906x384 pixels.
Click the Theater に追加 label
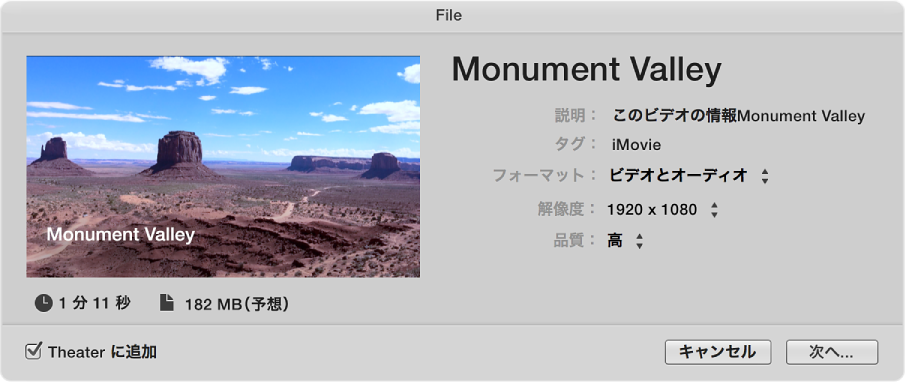[102, 352]
